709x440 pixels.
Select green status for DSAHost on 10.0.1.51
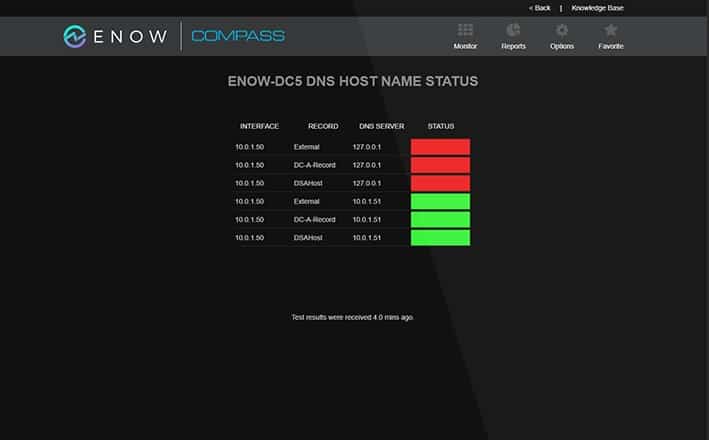[440, 237]
